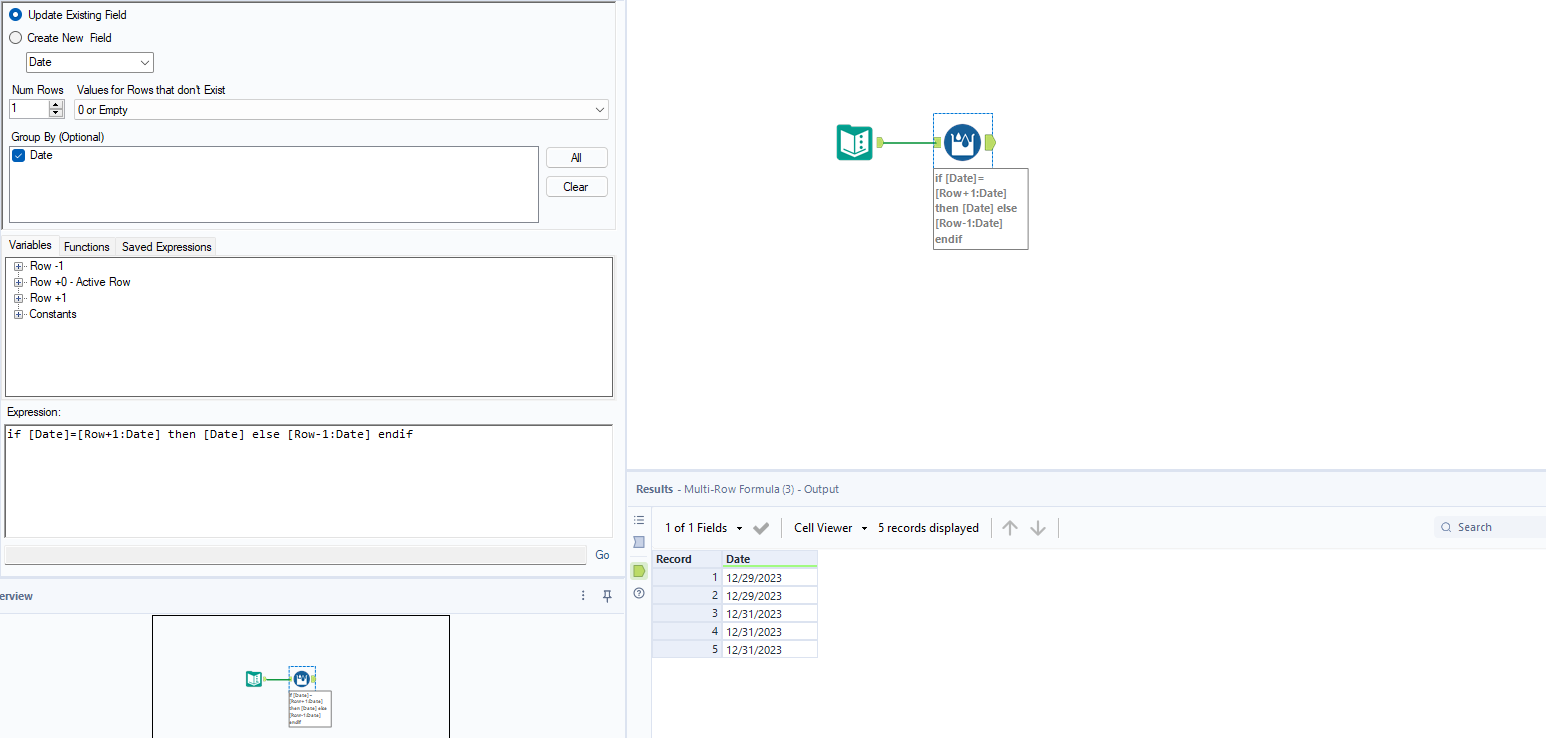Open the Results help icon
This screenshot has height=738, width=1546.
click(x=639, y=593)
